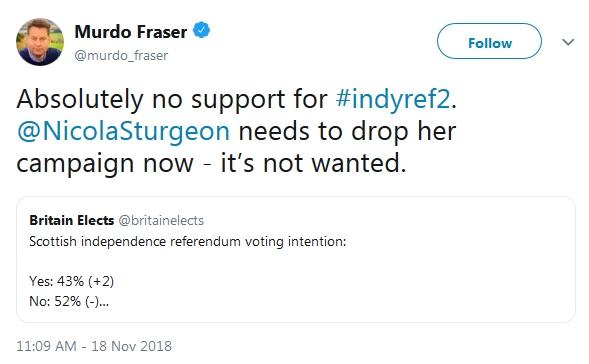The image size is (589, 364).
Task: Open the #indyref2 hashtag
Action: coord(393,99)
